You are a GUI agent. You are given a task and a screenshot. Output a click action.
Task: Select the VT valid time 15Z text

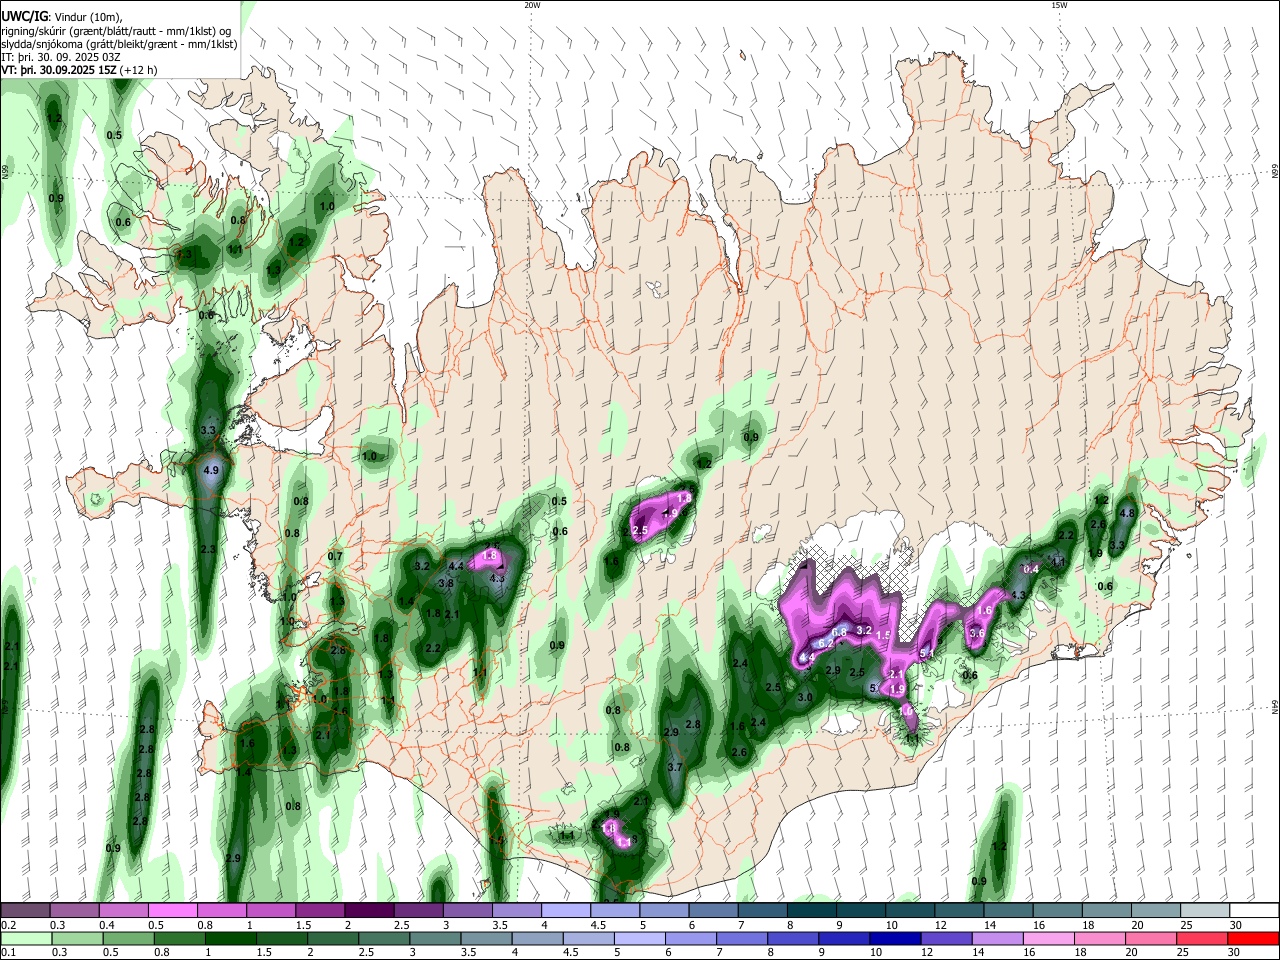coord(59,70)
